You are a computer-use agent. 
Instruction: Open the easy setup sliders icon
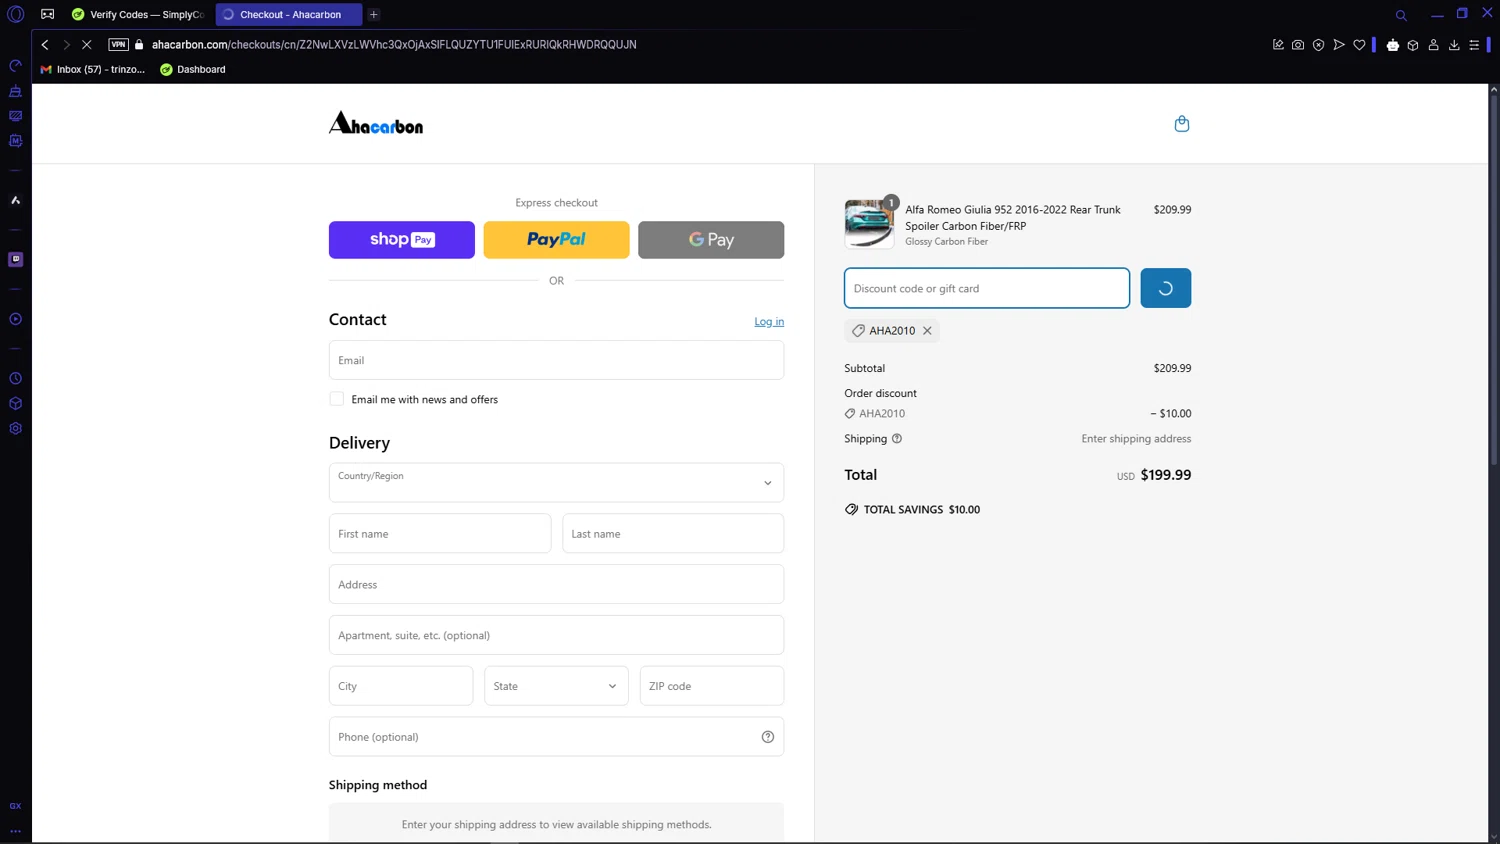[x=1474, y=45]
